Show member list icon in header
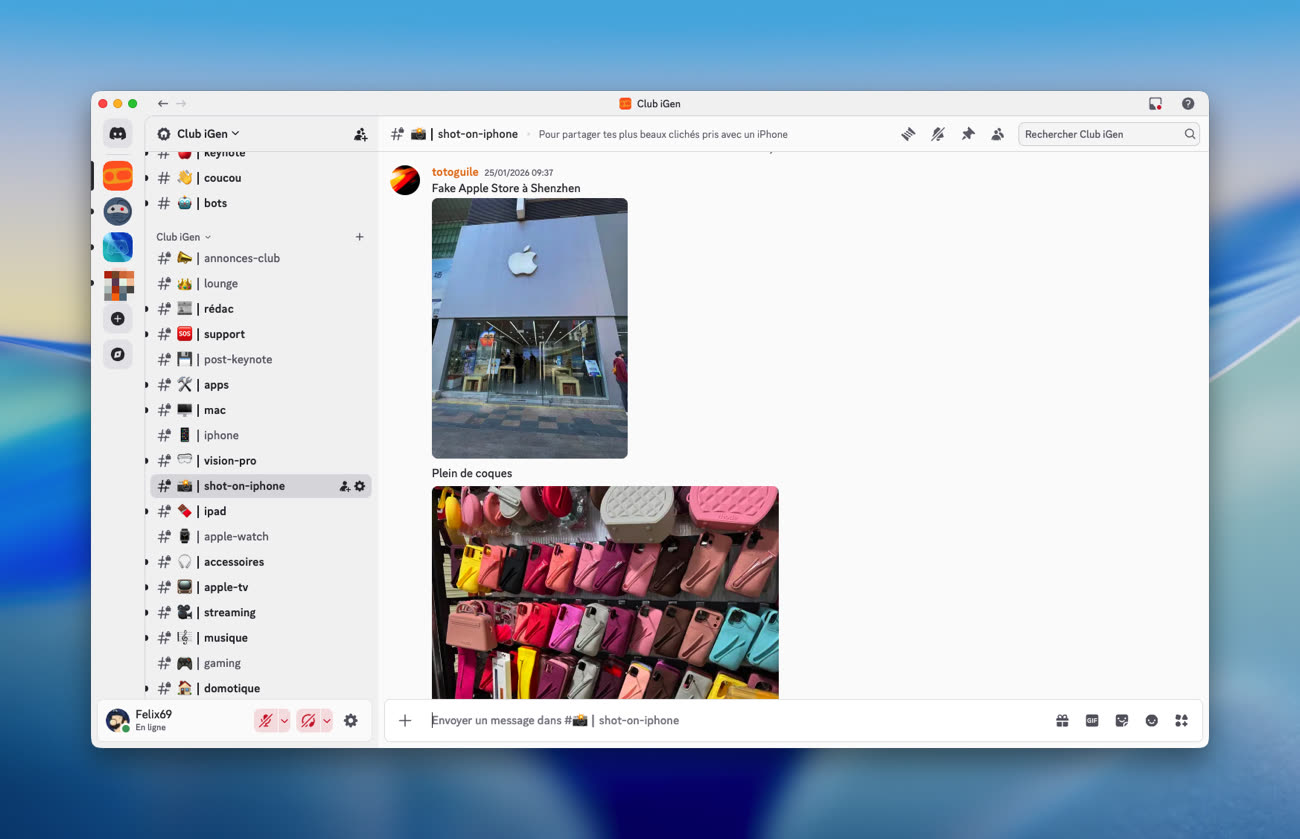Screen dimensions: 1300x839 [x=997, y=134]
